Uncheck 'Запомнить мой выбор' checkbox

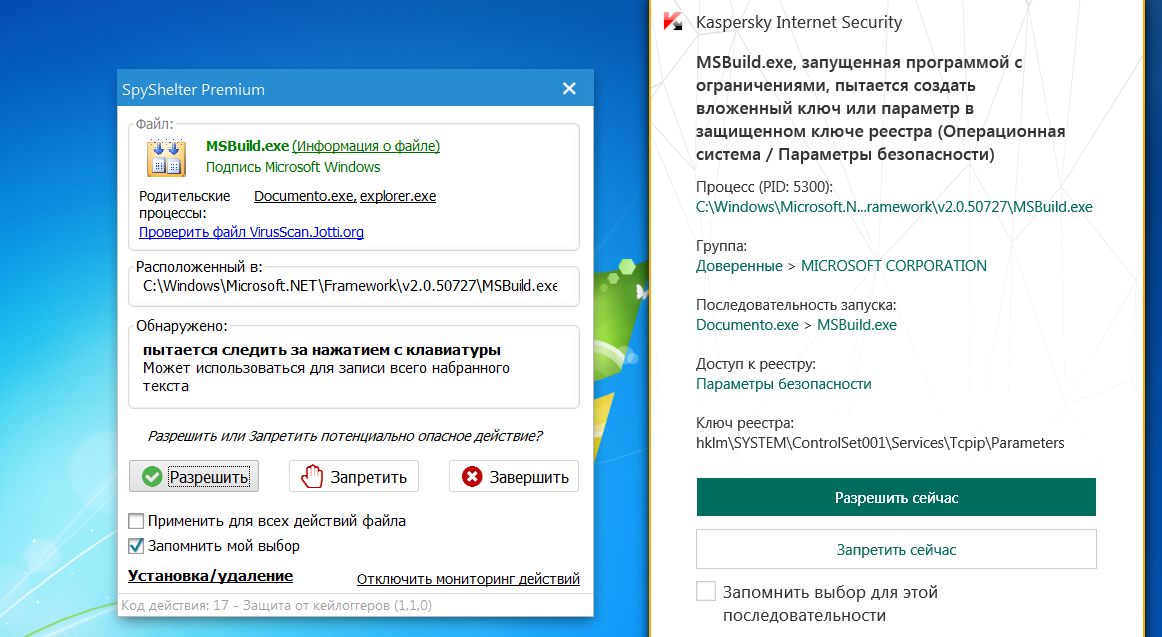point(136,546)
